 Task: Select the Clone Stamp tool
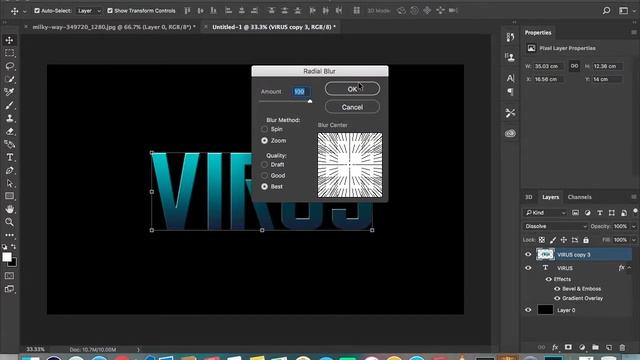9,118
